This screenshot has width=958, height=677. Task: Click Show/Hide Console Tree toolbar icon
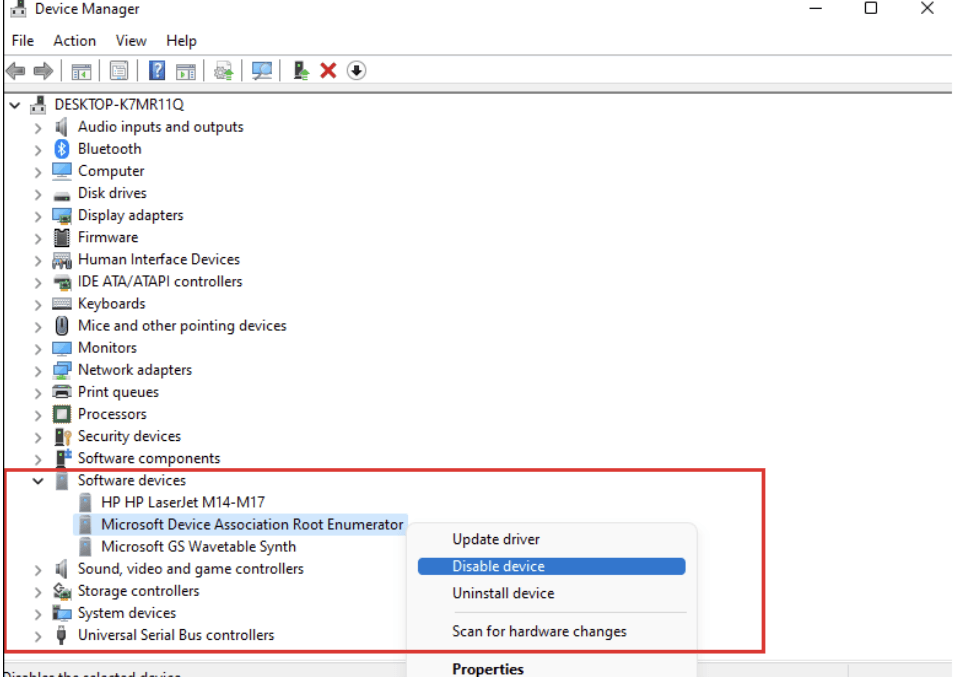81,71
